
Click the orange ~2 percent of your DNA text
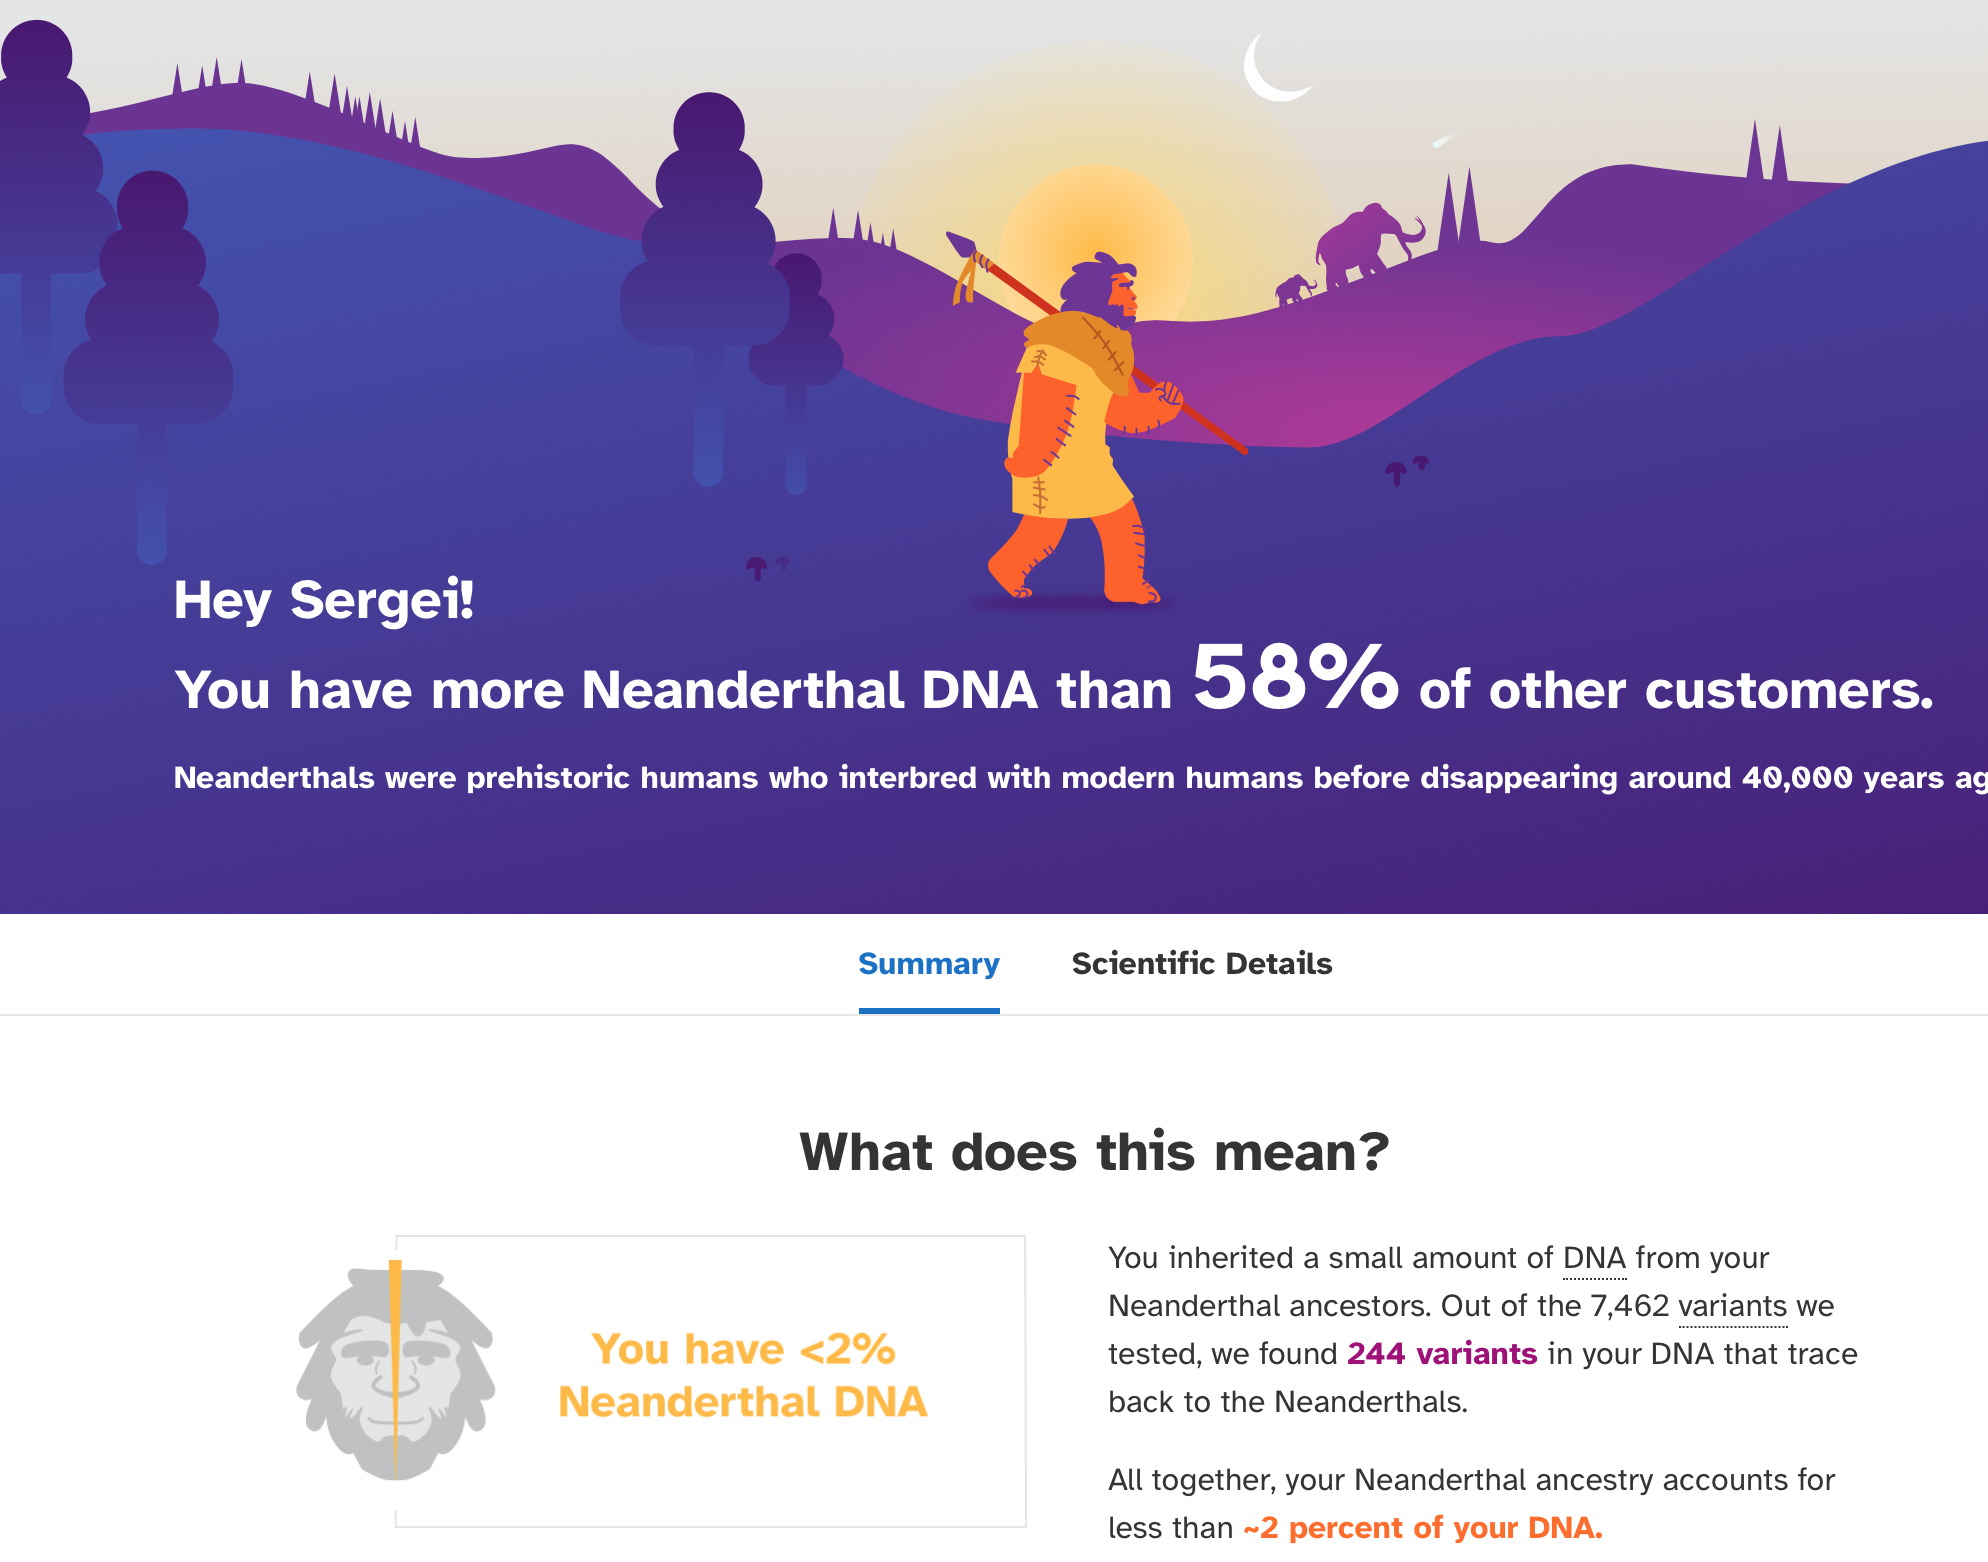point(1422,1528)
